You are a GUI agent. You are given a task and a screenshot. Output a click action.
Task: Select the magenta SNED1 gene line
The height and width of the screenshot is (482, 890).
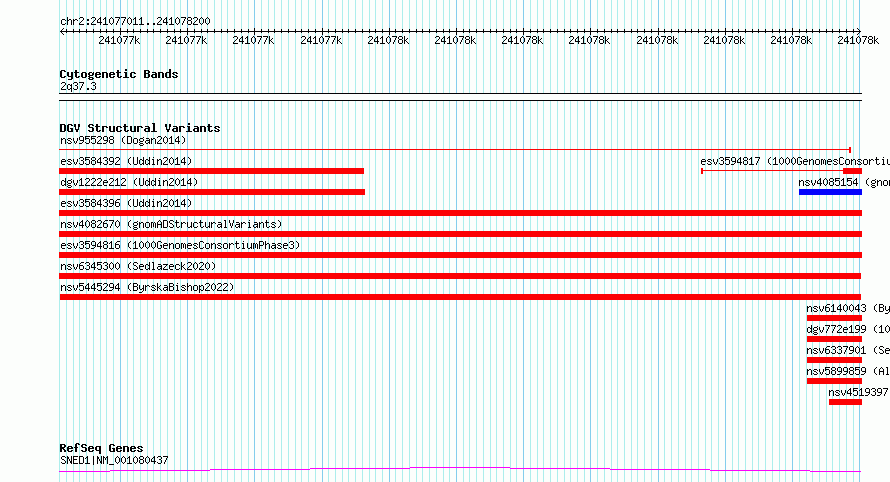[x=460, y=469]
